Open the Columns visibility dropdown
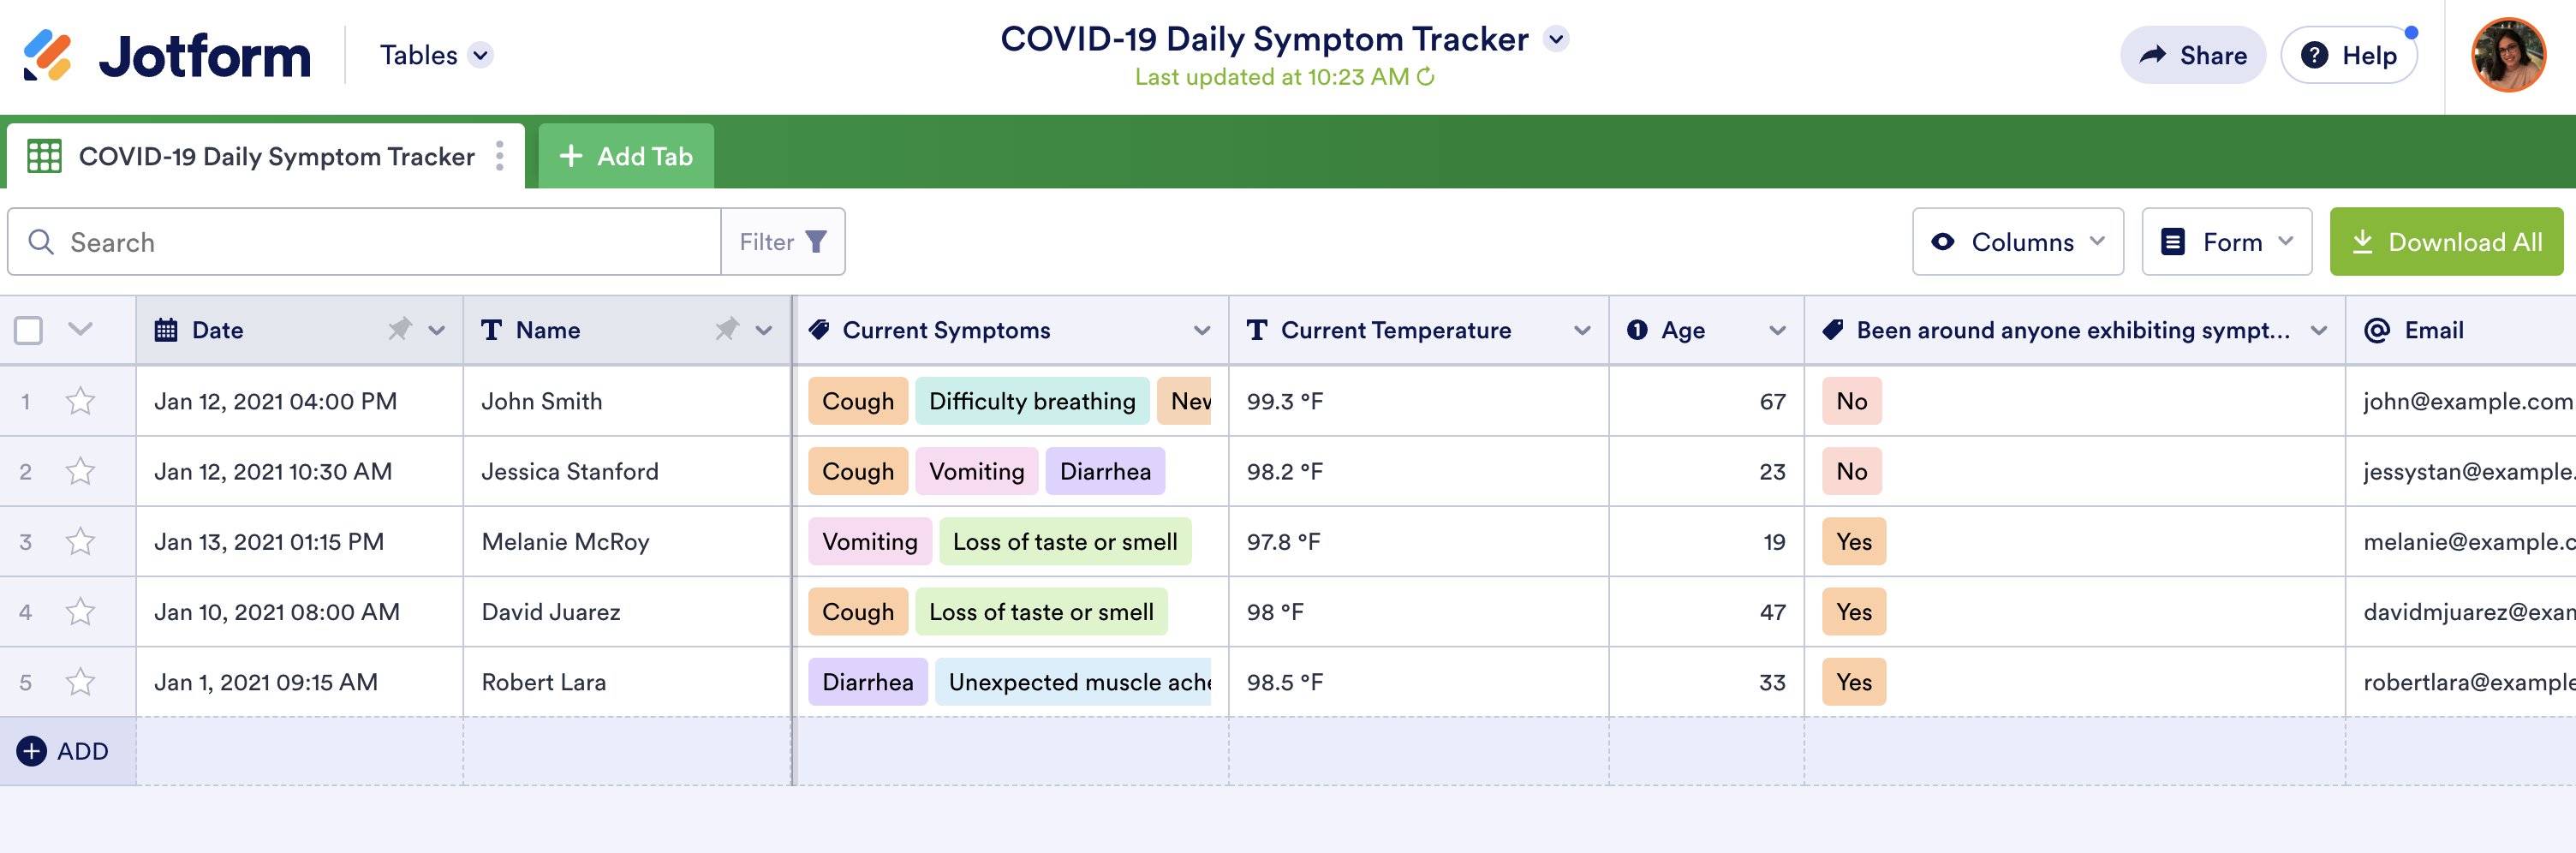Viewport: 2576px width, 853px height. click(x=2018, y=242)
